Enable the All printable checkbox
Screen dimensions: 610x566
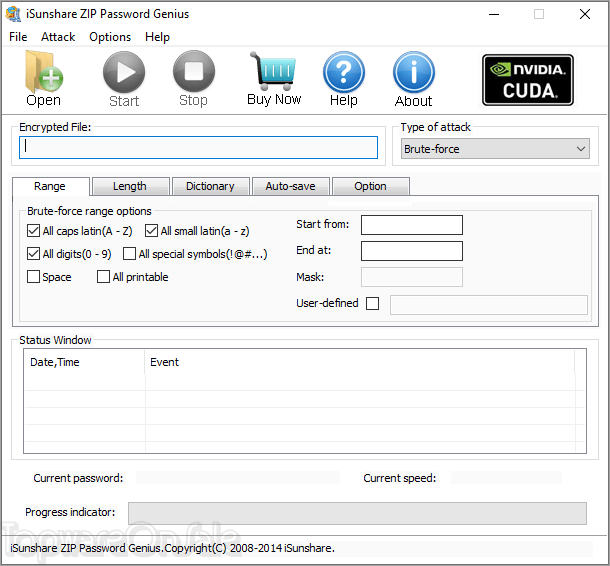[x=103, y=277]
